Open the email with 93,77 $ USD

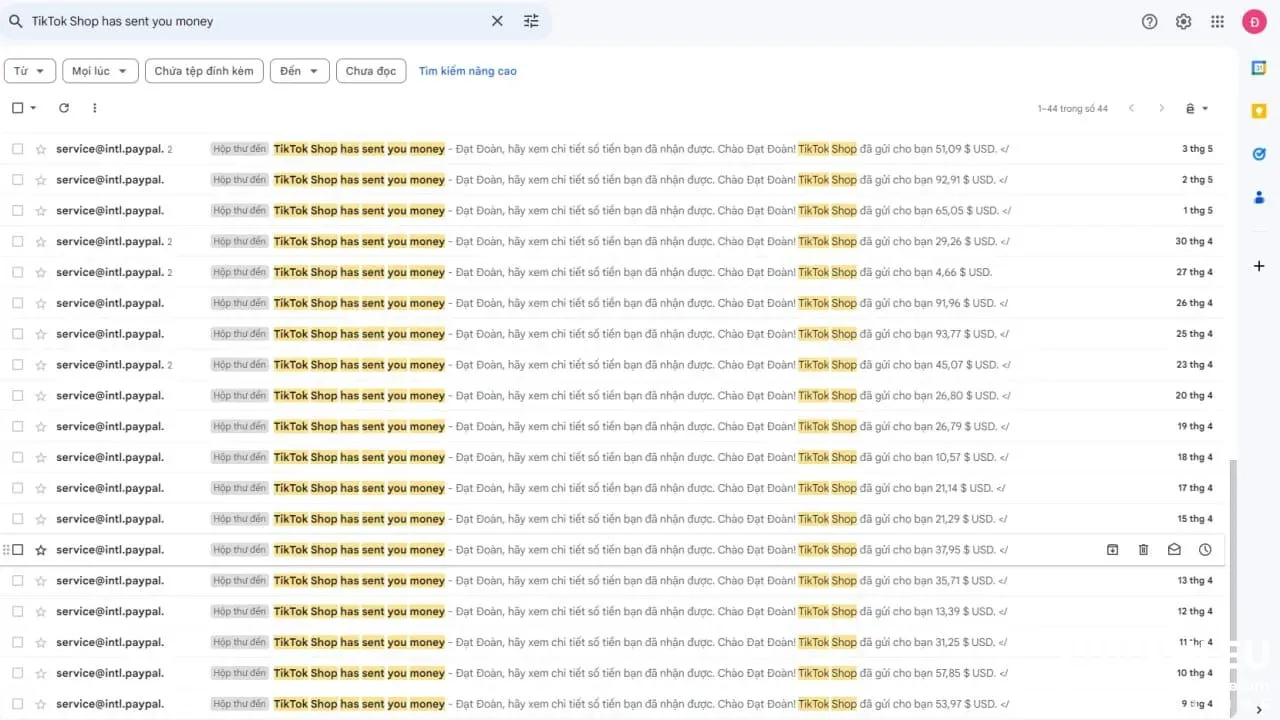pyautogui.click(x=612, y=334)
